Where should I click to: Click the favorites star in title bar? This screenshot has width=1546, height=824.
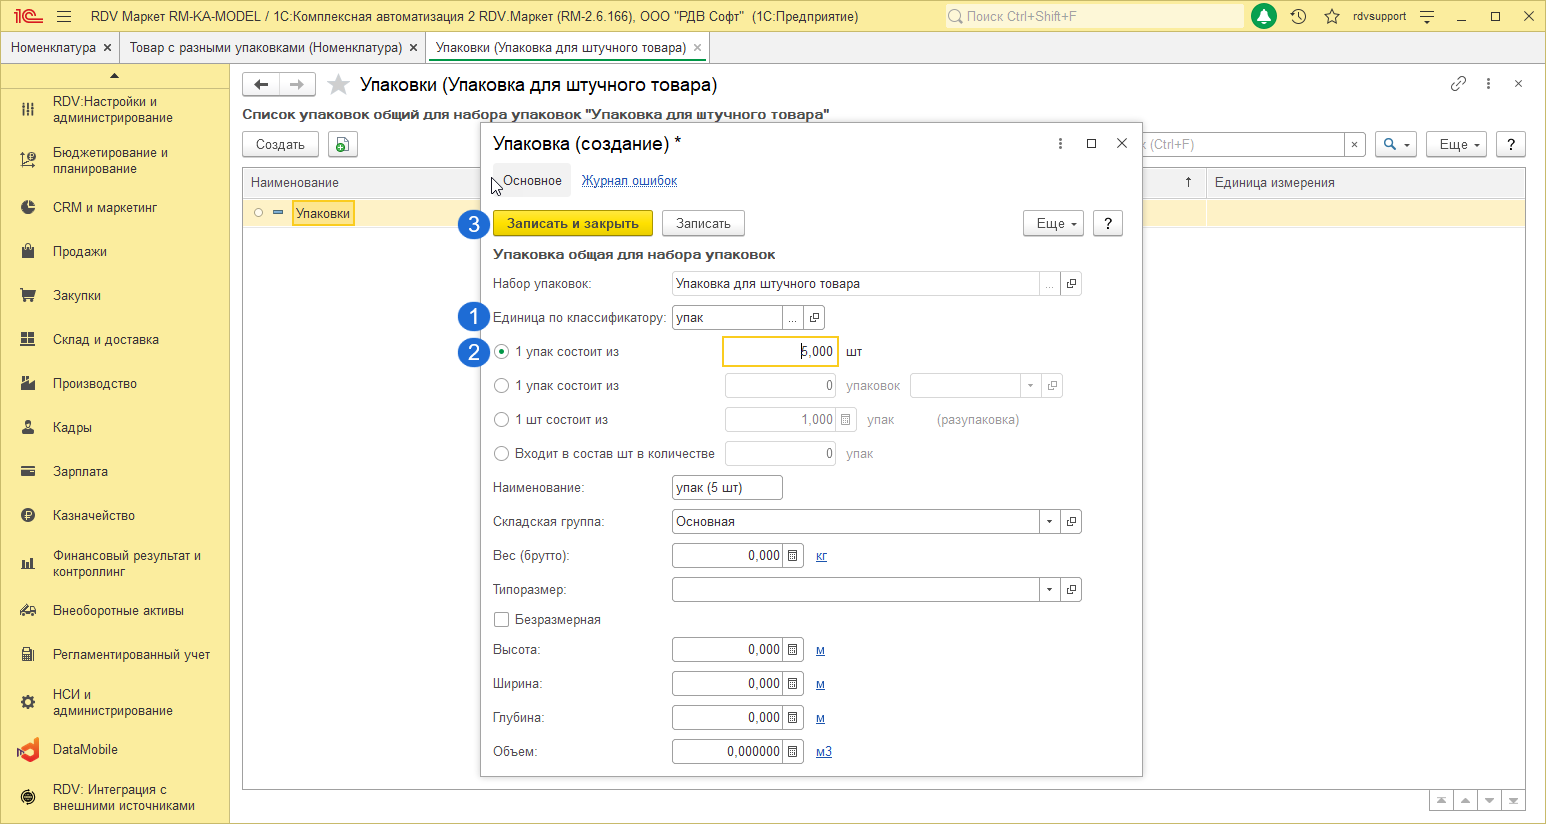[1331, 17]
